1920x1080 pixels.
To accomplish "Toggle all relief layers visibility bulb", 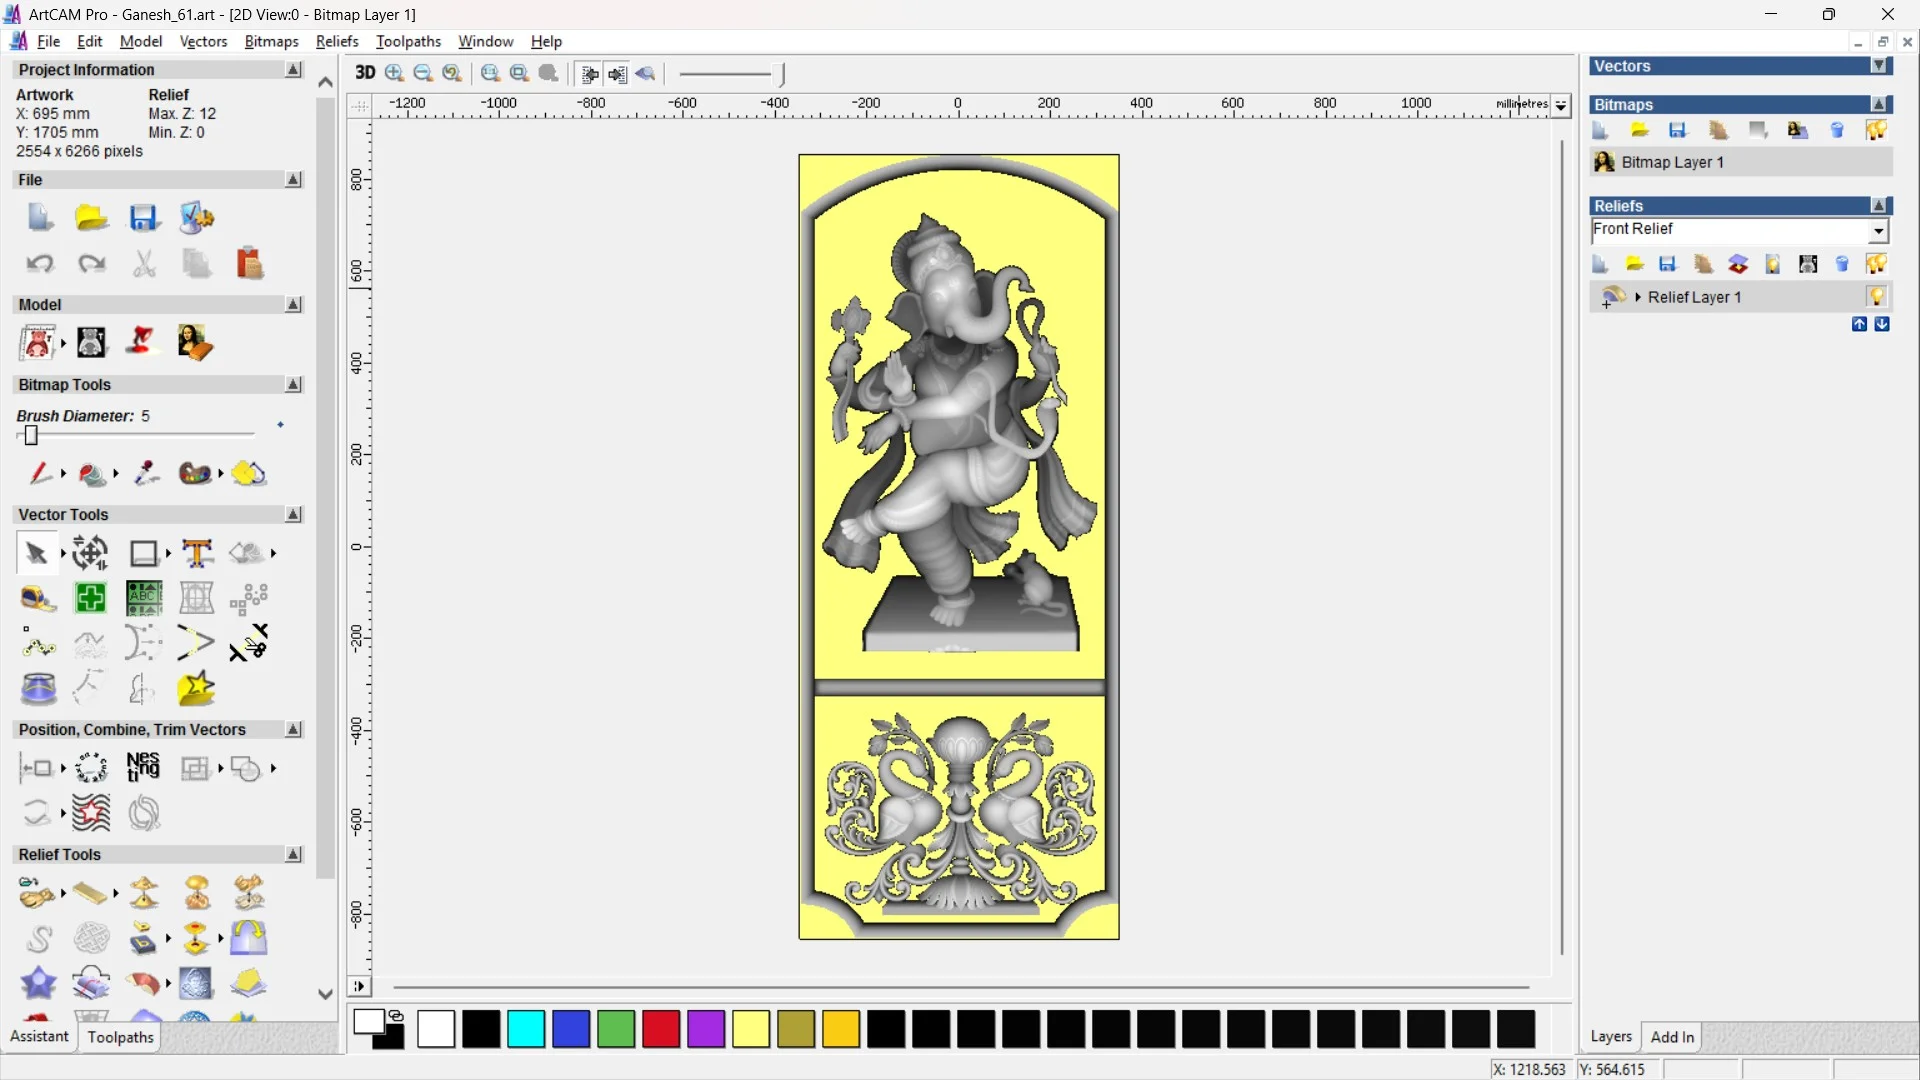I will pos(1876,264).
